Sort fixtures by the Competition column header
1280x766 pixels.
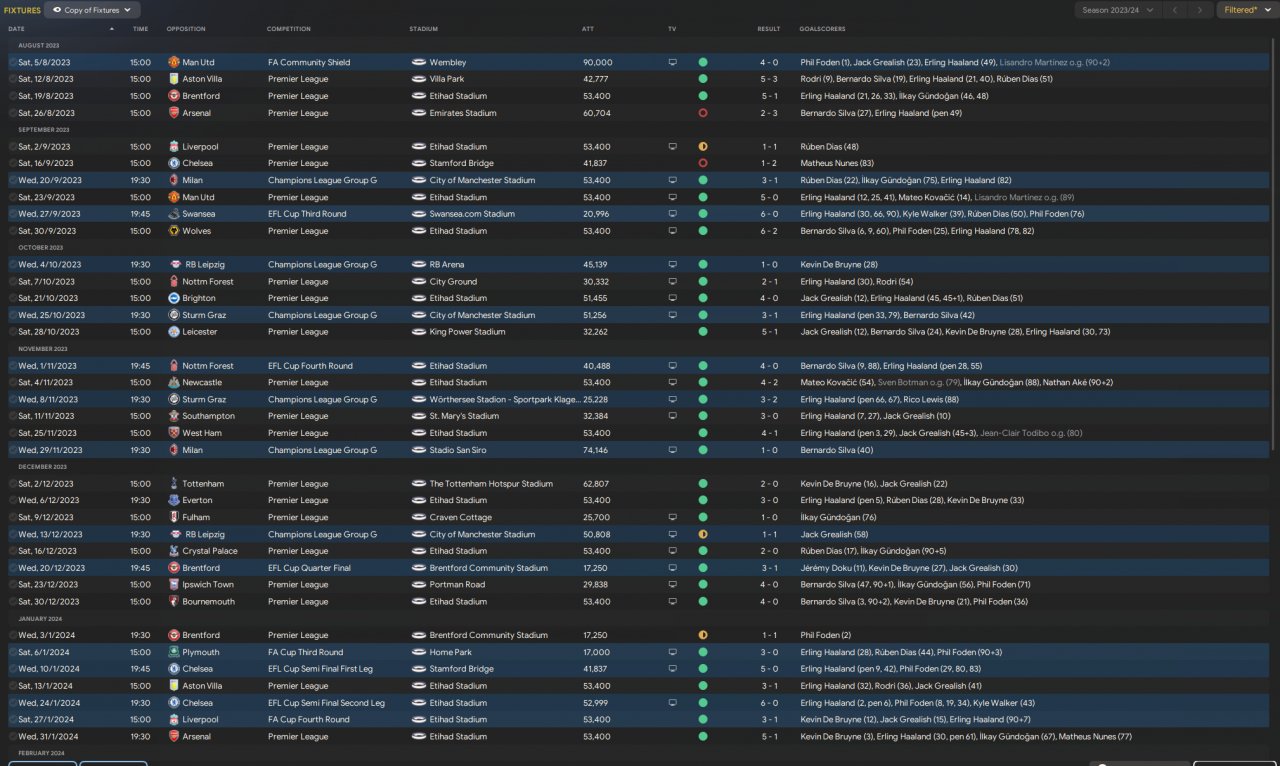tap(288, 29)
